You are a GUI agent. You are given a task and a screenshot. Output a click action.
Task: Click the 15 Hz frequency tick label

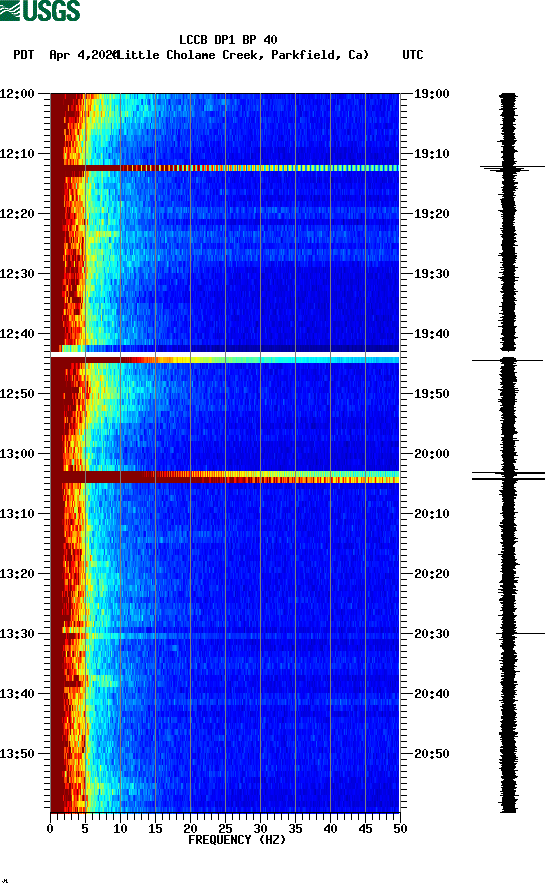(155, 829)
